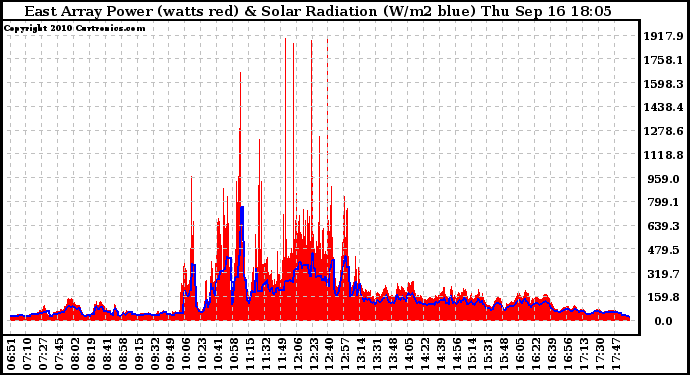The width and height of the screenshot is (690, 375).
Task: Click the 08:58 time label
Action: [x=124, y=353]
